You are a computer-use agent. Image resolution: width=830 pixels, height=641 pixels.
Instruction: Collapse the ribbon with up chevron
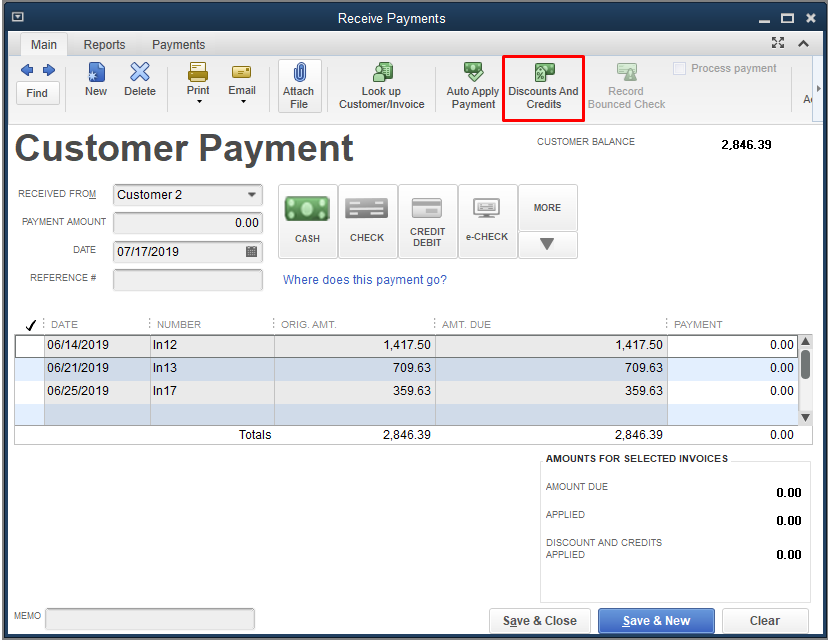803,43
